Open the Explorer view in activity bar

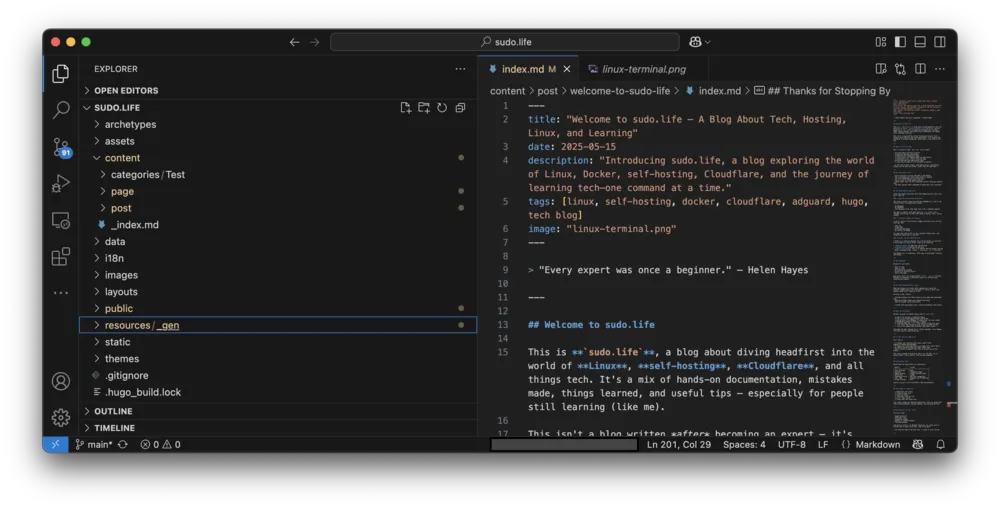click(x=61, y=73)
